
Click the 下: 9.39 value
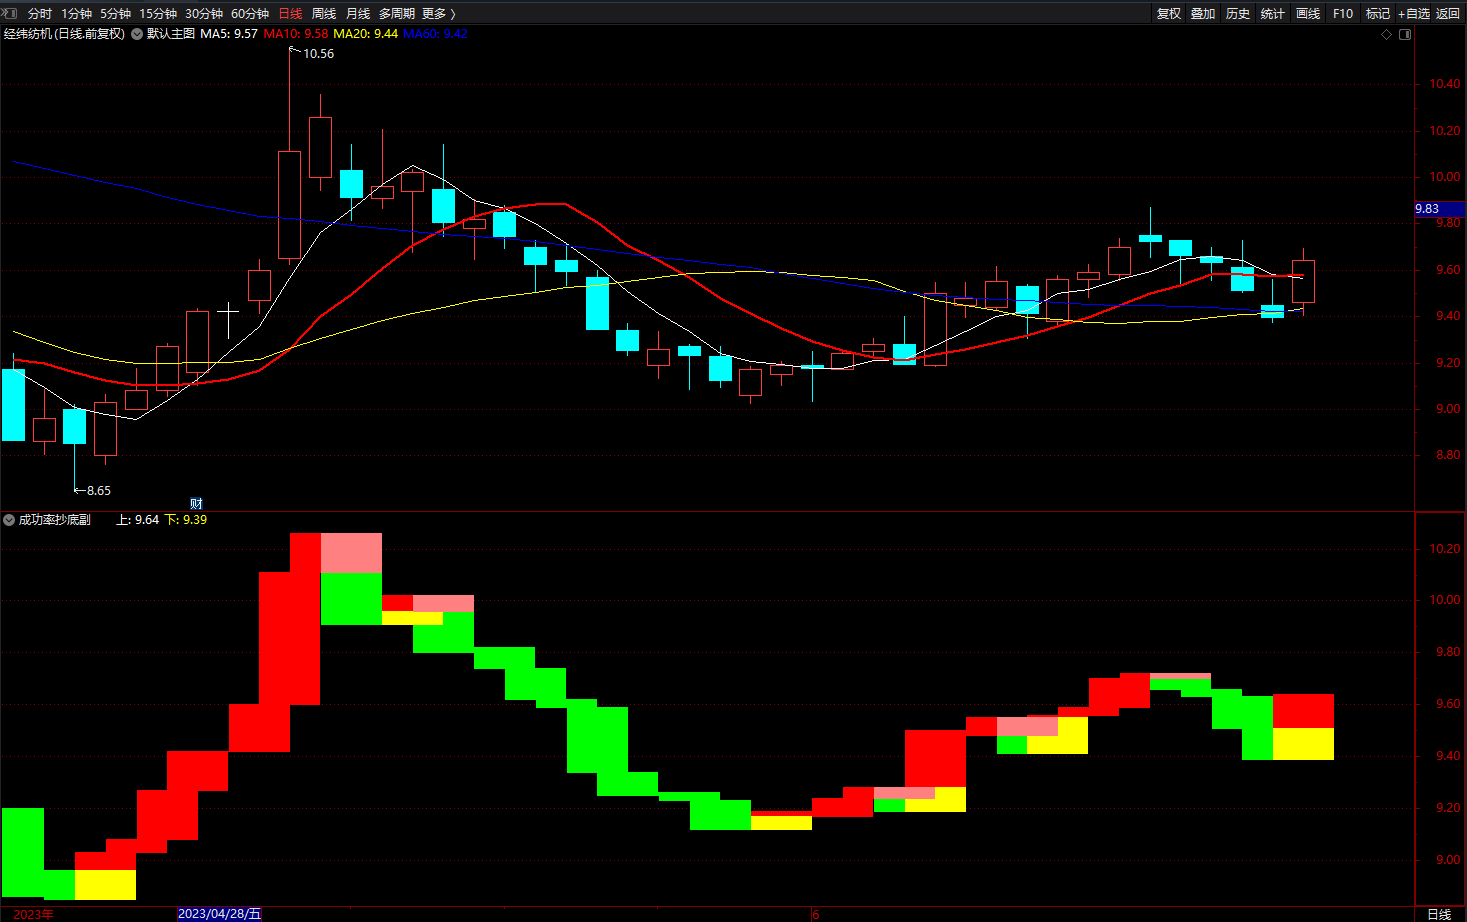pyautogui.click(x=186, y=520)
